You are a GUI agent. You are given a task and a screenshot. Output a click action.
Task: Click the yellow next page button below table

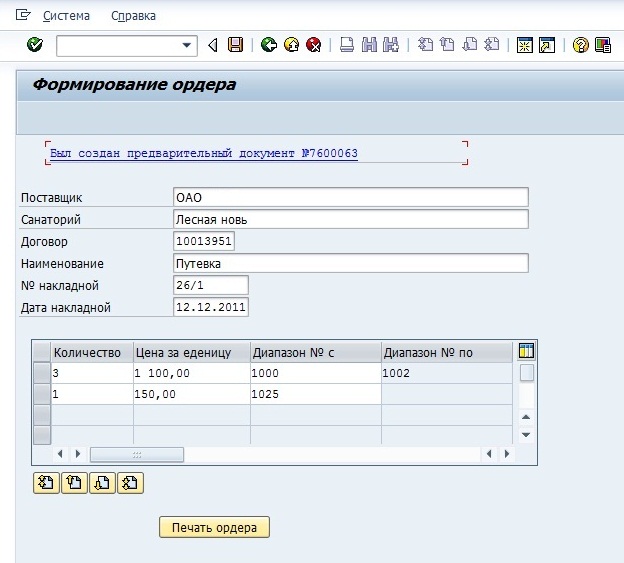pyautogui.click(x=102, y=483)
